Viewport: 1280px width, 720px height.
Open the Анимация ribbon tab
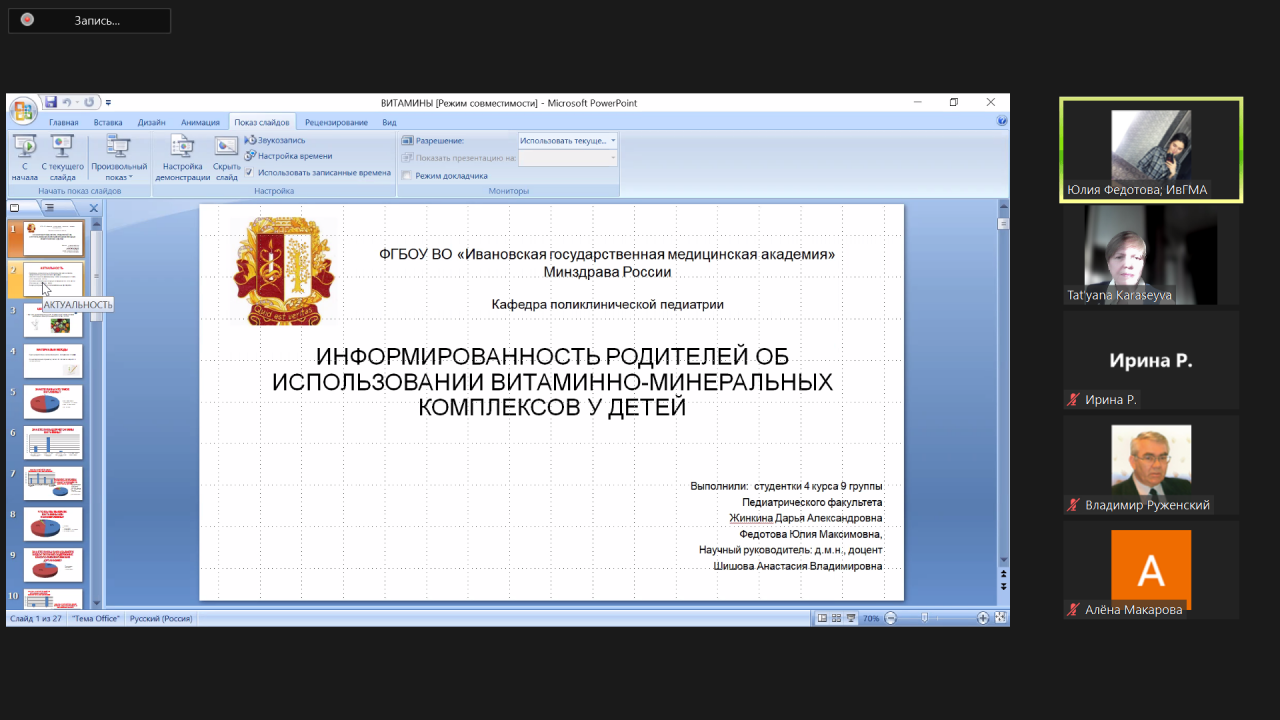[200, 122]
